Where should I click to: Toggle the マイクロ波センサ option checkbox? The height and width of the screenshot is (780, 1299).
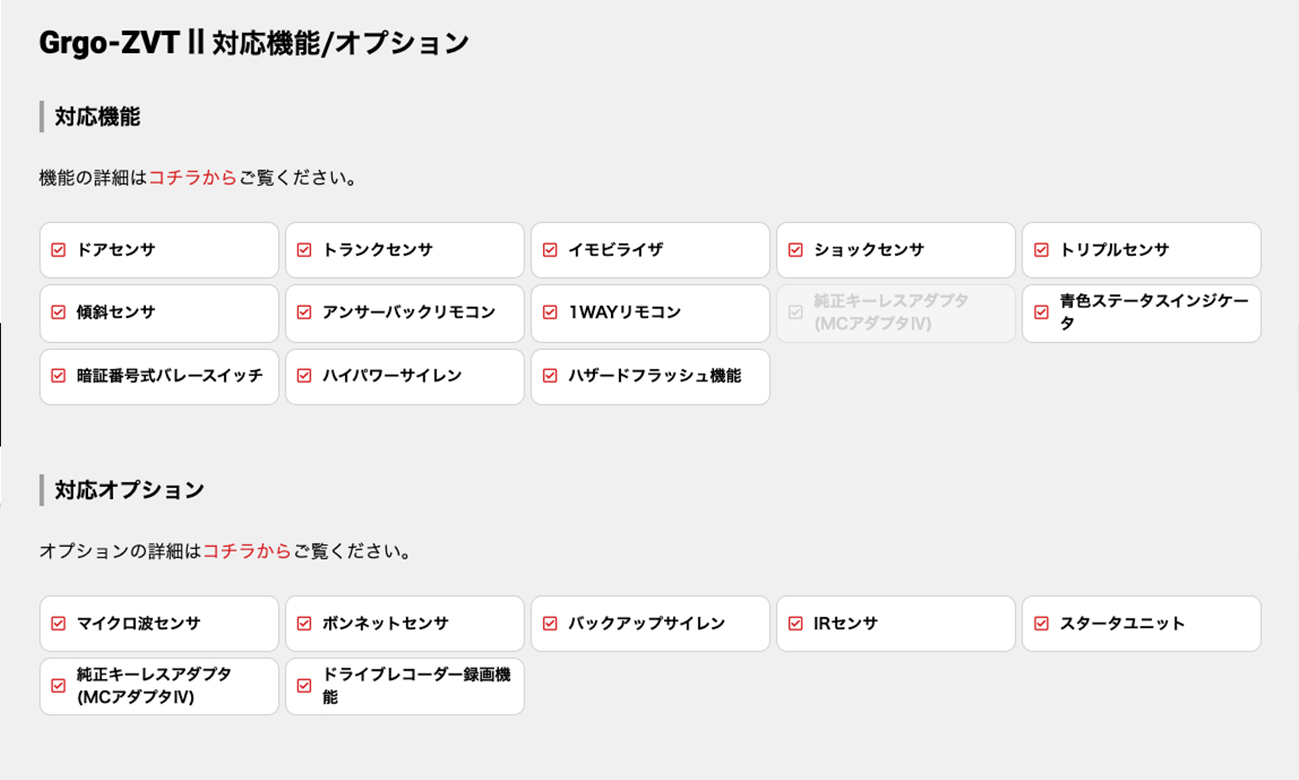point(58,624)
